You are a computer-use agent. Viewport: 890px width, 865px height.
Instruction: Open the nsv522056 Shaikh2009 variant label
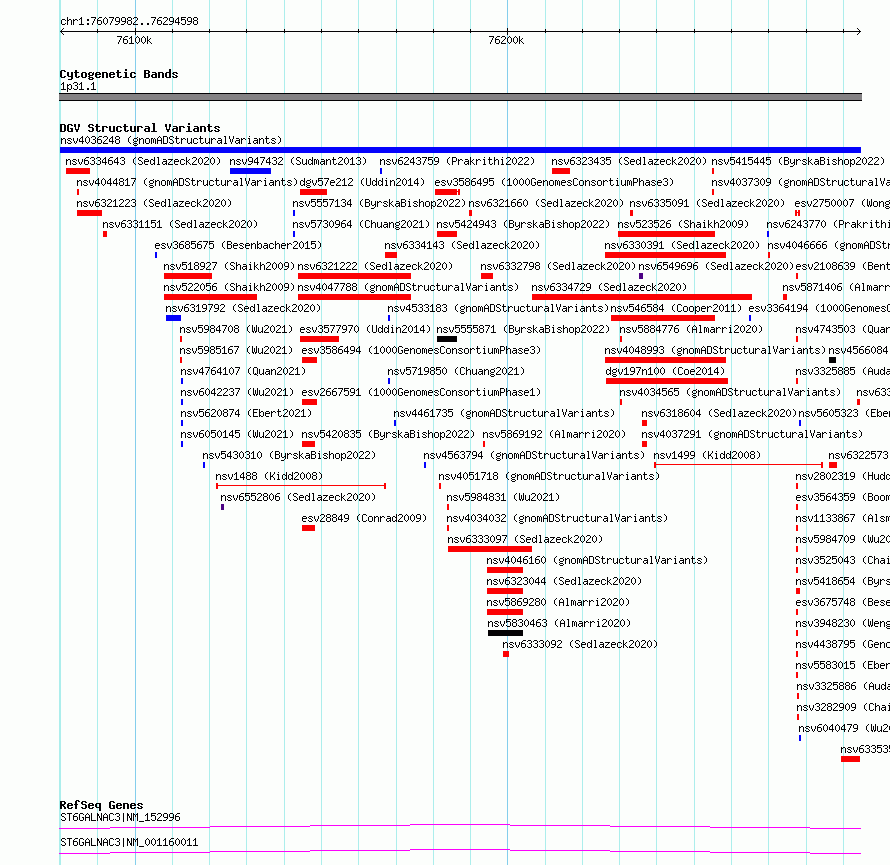229,287
